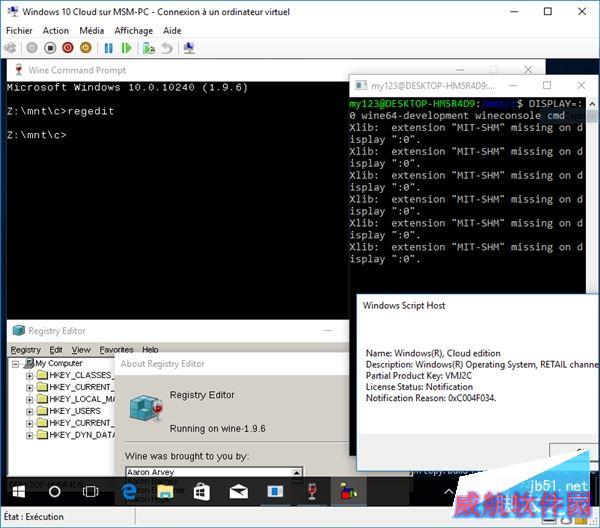Image resolution: width=600 pixels, height=528 pixels.
Task: Click the Wine Command Prompt console area
Action: click(x=178, y=200)
